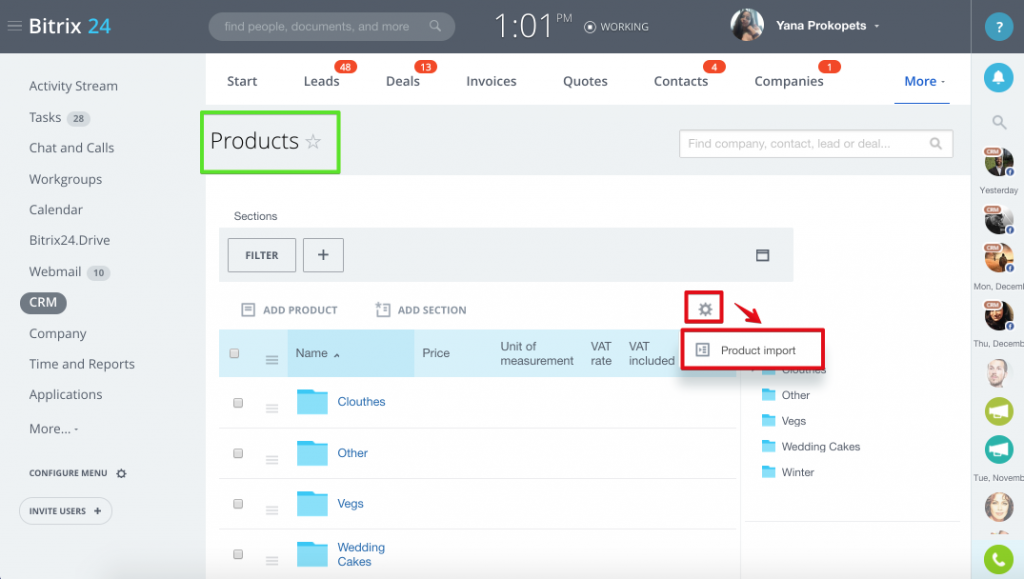Open the Vegs row menu handle
1024x579 pixels.
(x=272, y=510)
